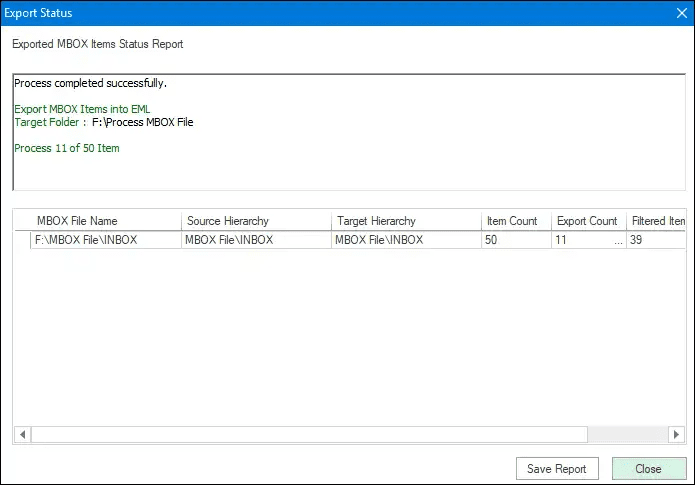This screenshot has width=695, height=485.
Task: Click the 'Exported MBOX Items Status Report' label
Action: click(98, 44)
